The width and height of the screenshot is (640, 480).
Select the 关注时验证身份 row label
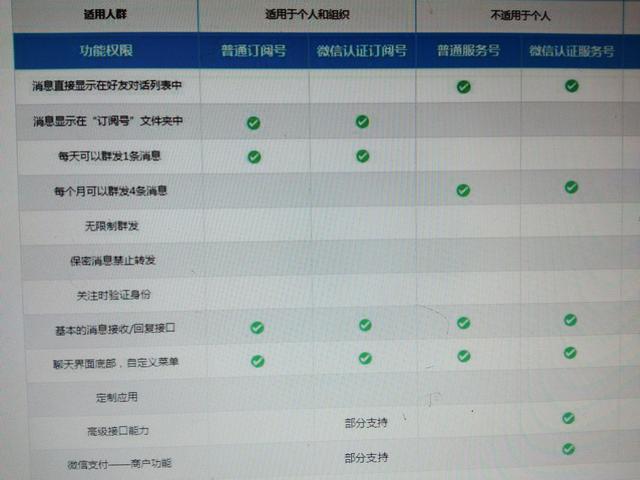coord(114,295)
